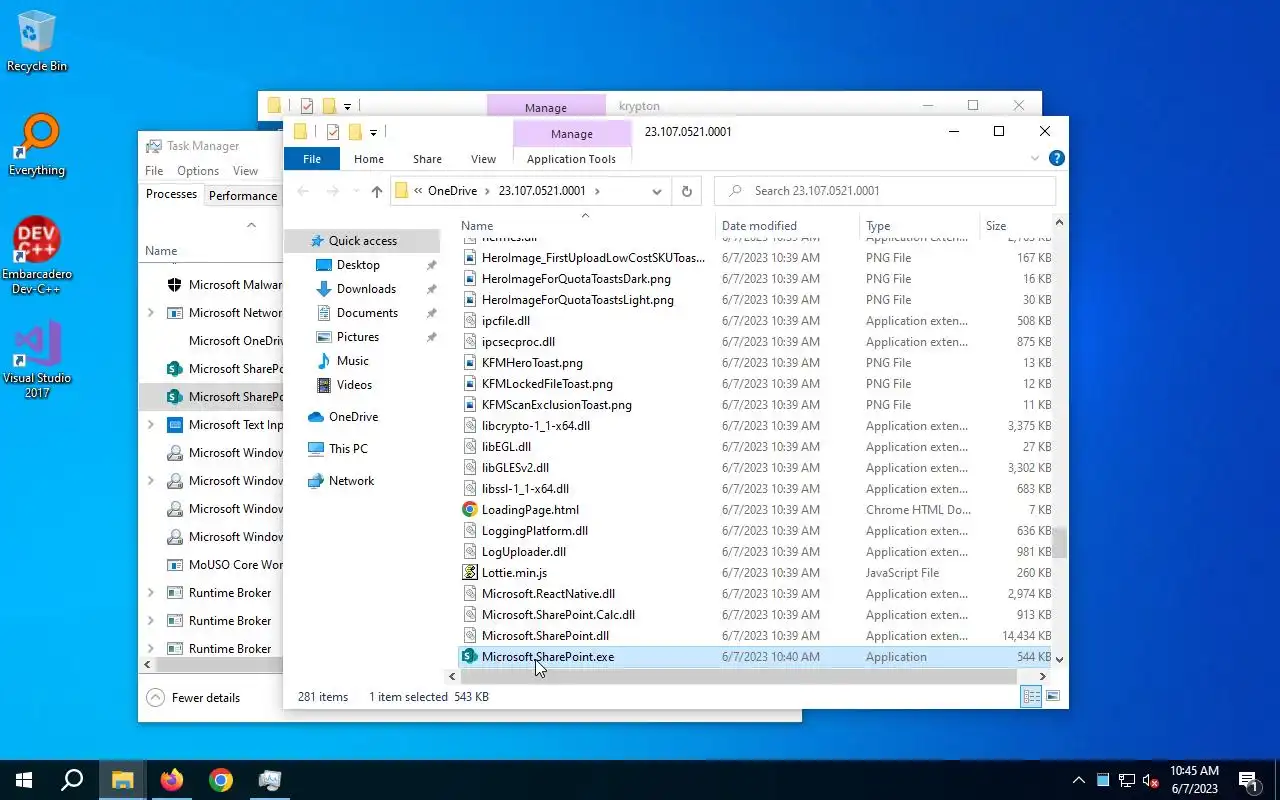
Task: Click New folder quick access toolbar icon
Action: [x=354, y=132]
